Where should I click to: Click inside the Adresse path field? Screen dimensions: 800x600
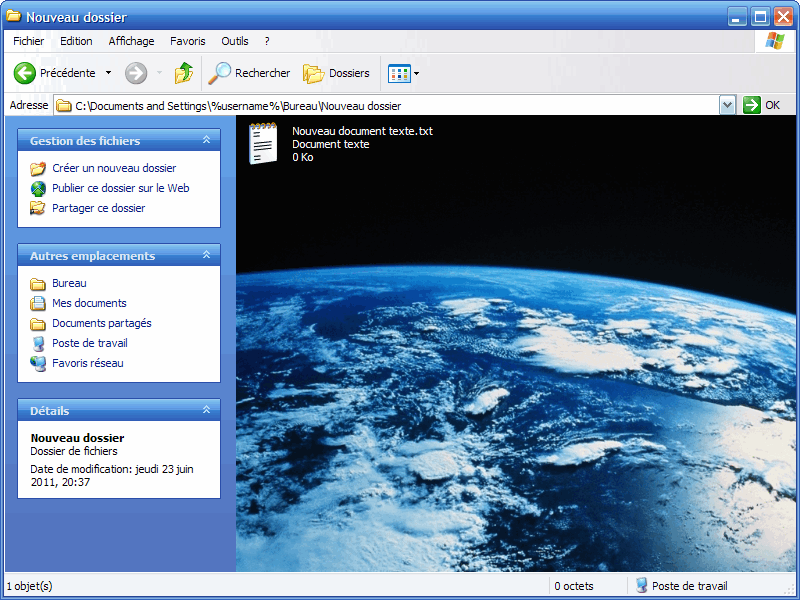[300, 104]
